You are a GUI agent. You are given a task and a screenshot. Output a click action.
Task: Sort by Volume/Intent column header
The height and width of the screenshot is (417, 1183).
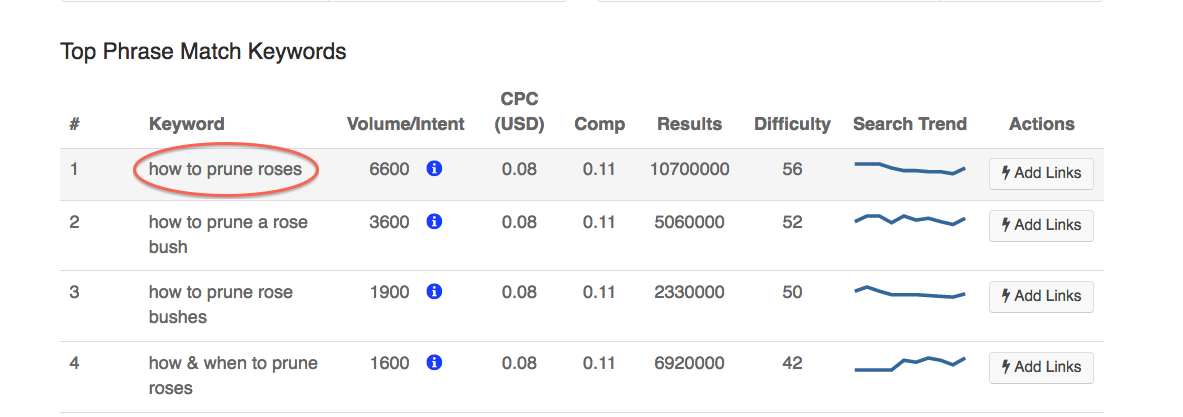pos(405,124)
